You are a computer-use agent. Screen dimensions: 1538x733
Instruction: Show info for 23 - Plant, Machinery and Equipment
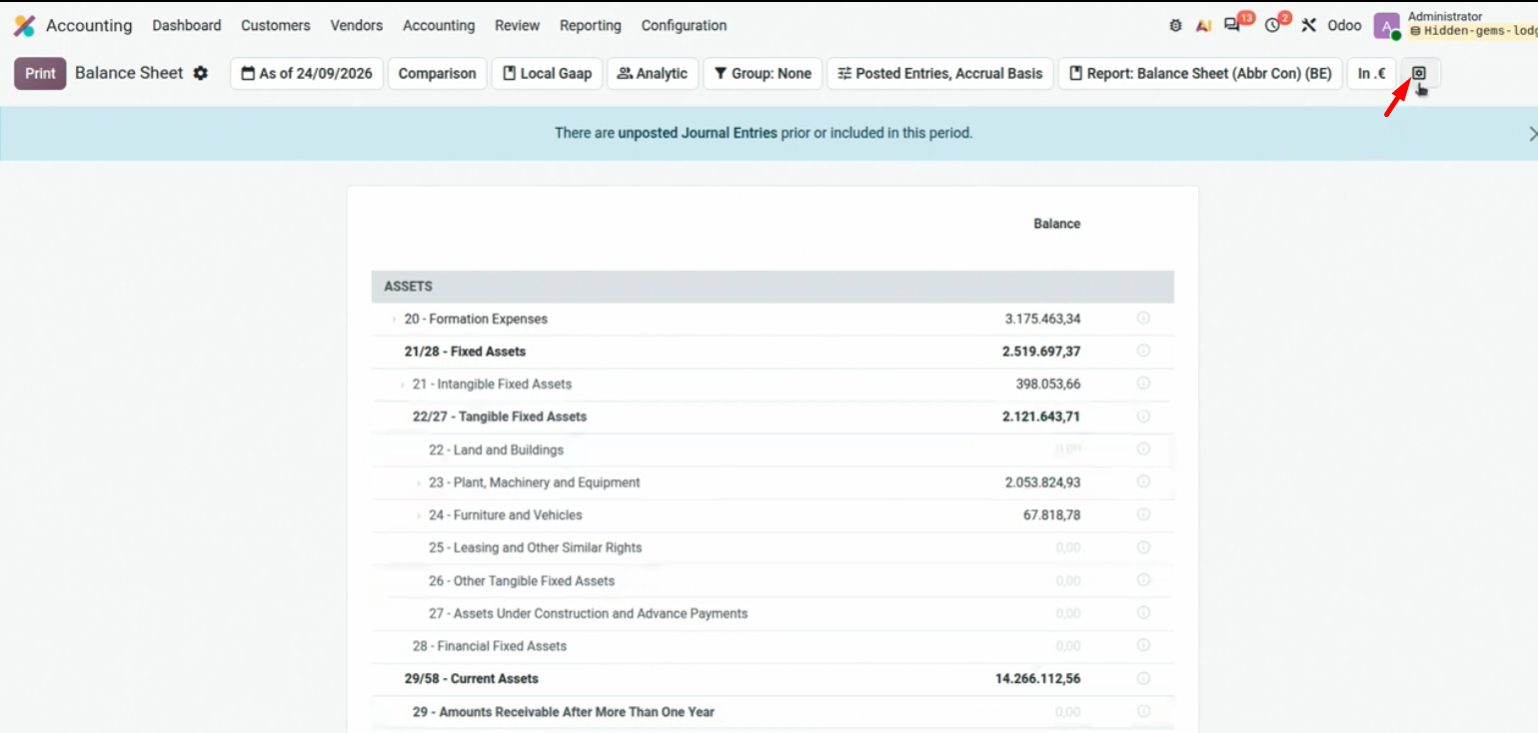[1143, 482]
